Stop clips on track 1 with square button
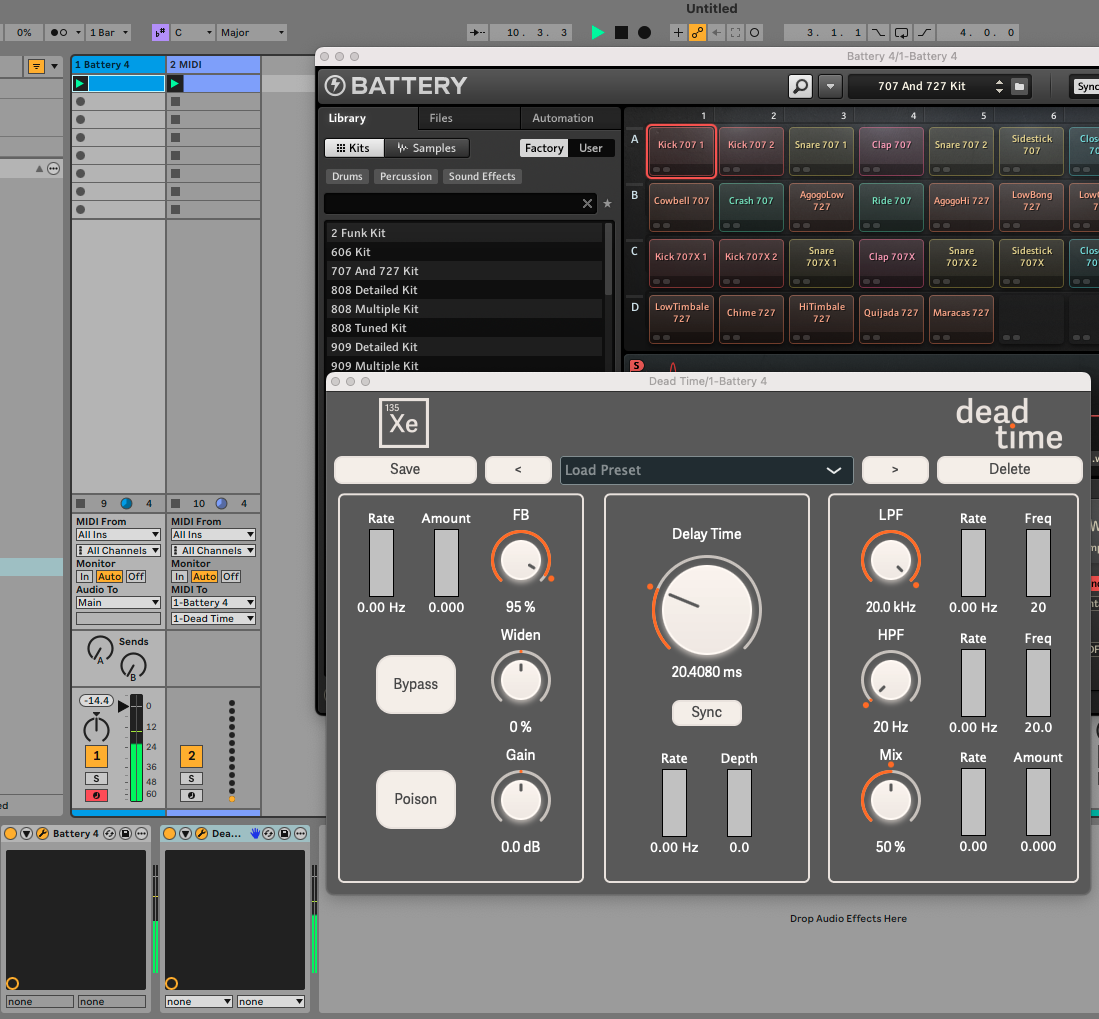This screenshot has height=1019, width=1099. click(x=81, y=503)
